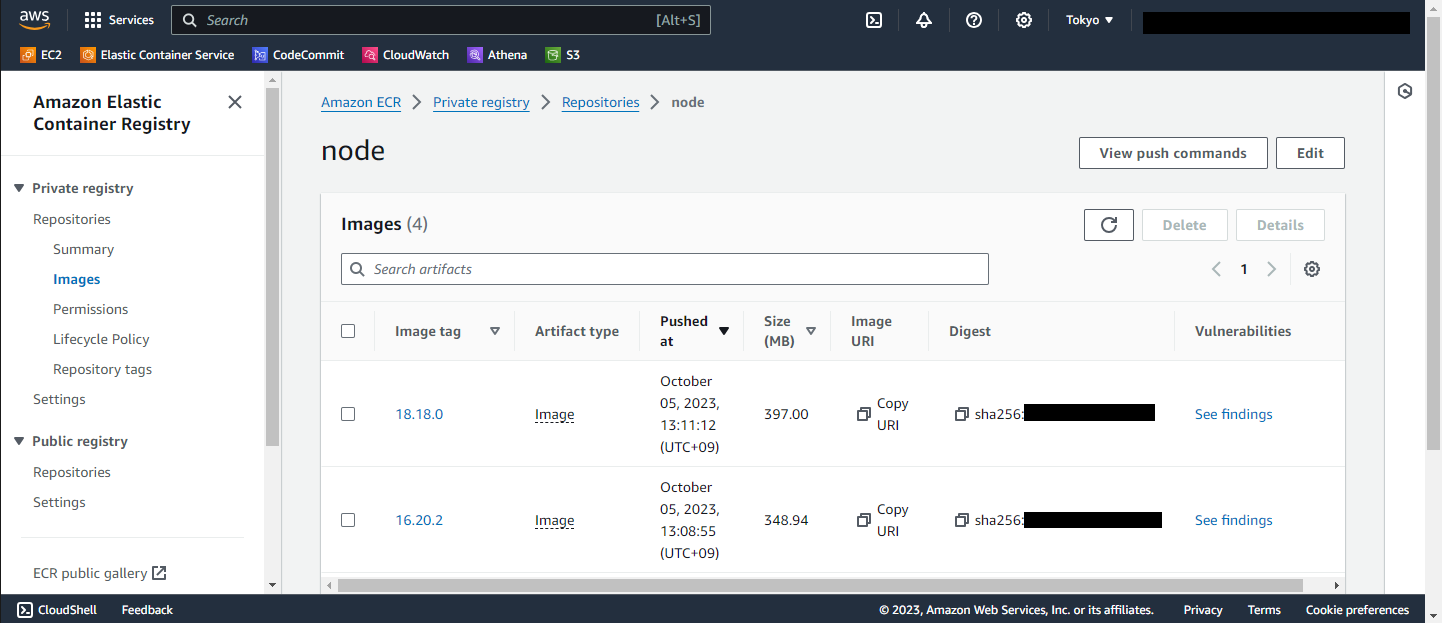Select all images checkbox in header
This screenshot has width=1442, height=623.
[x=348, y=331]
